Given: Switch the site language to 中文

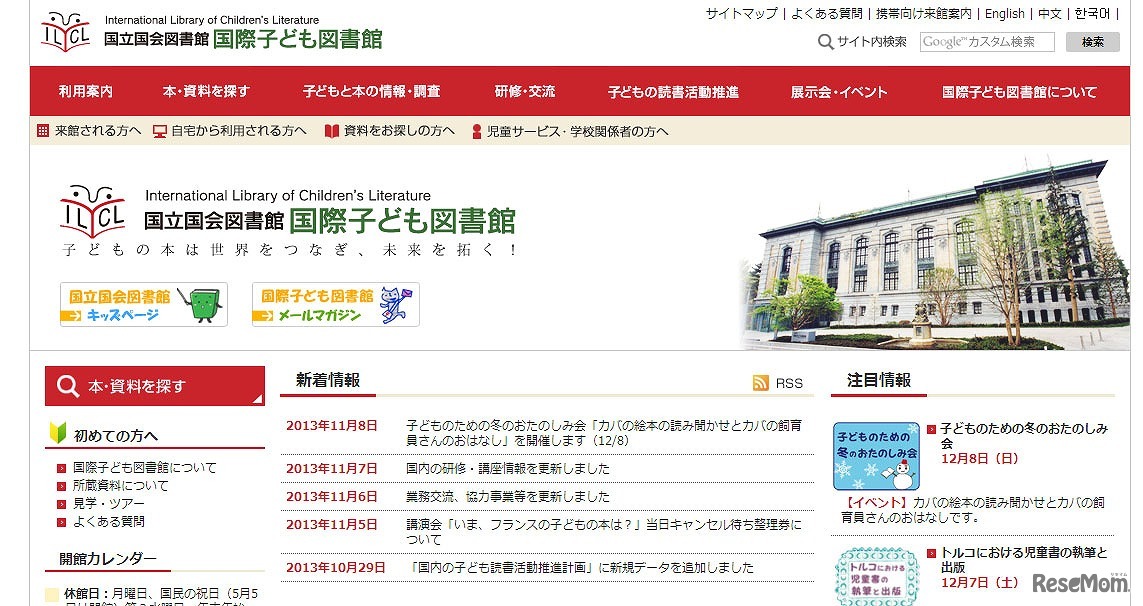Looking at the screenshot, I should tap(1050, 13).
